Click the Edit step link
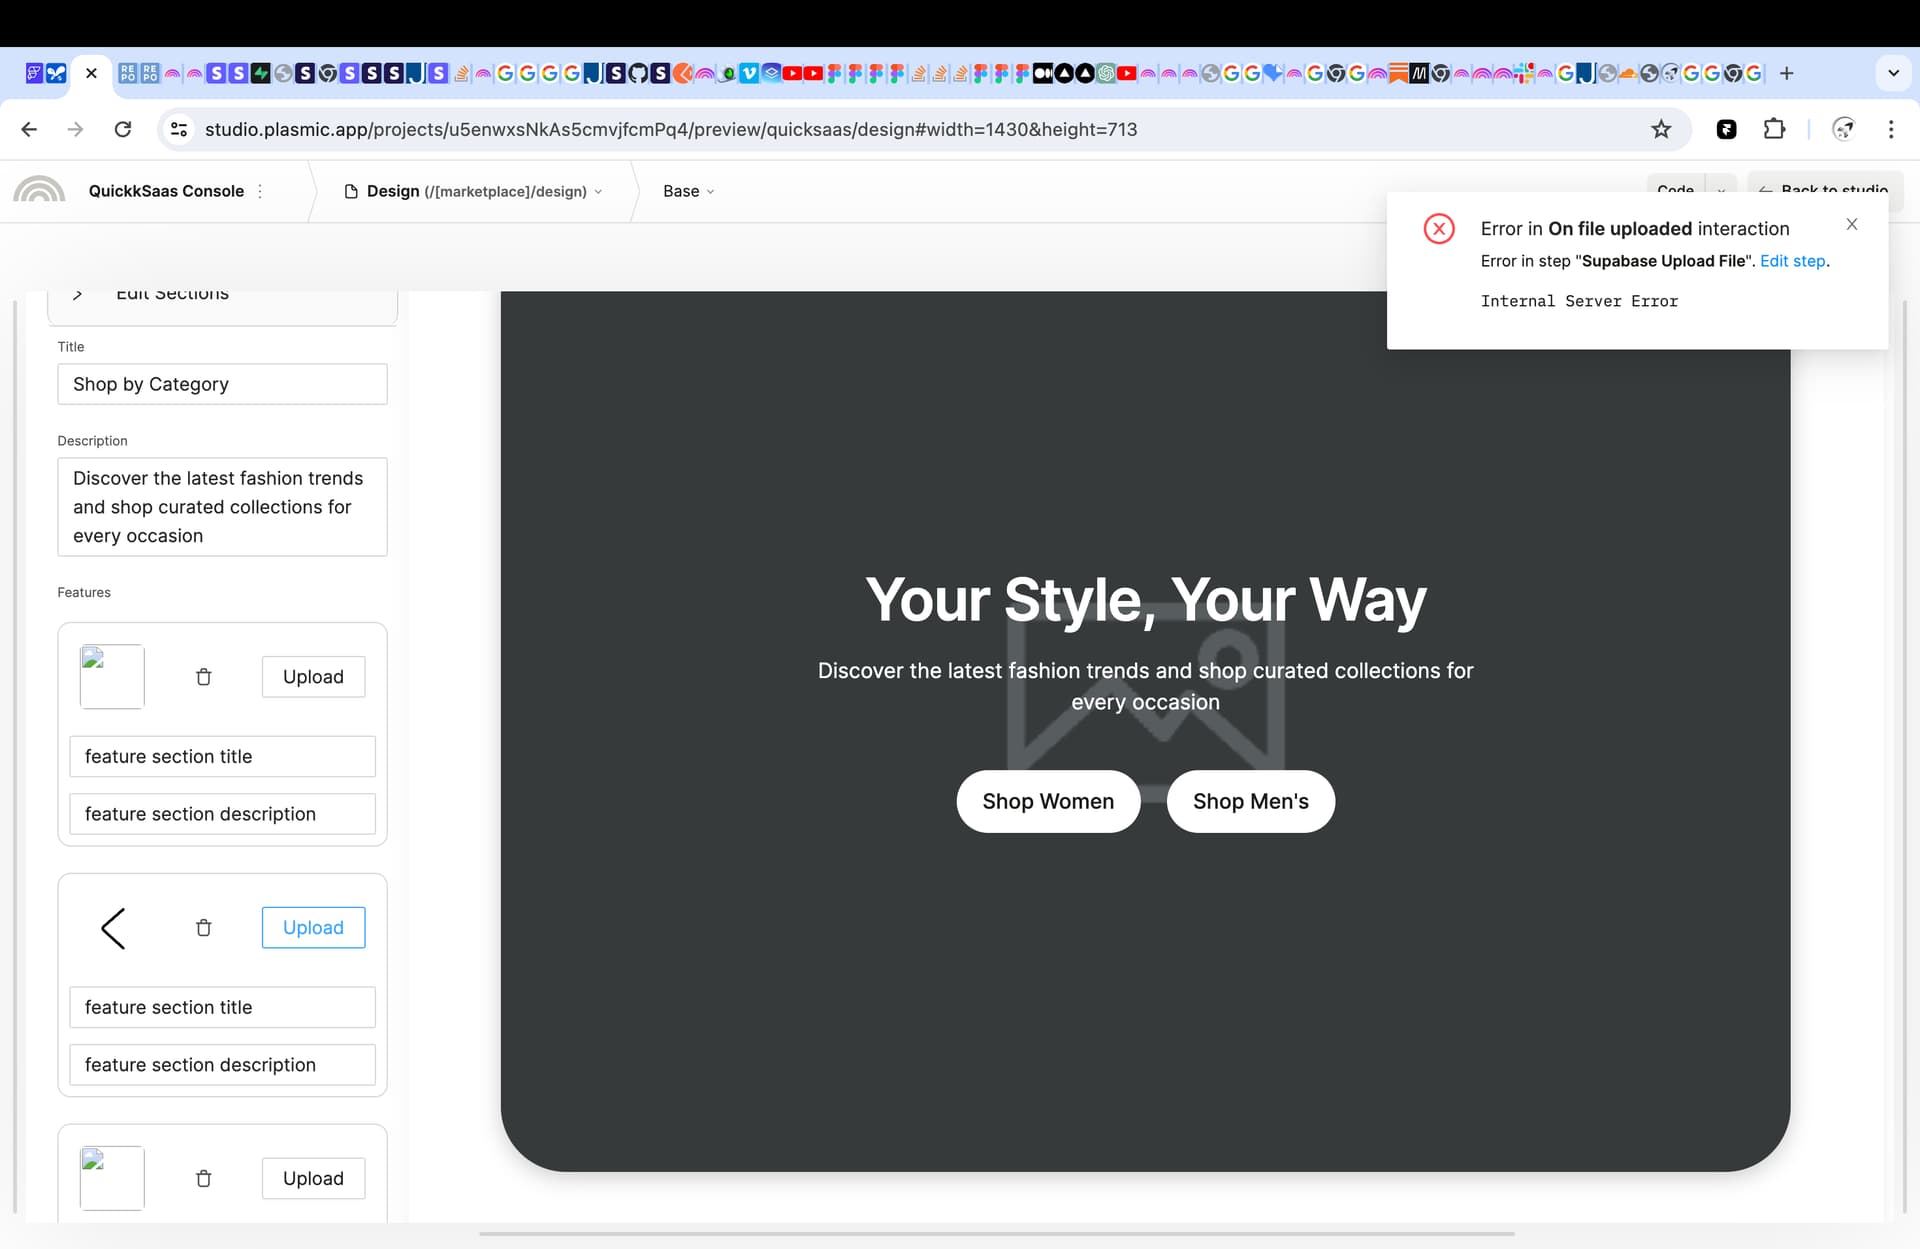The width and height of the screenshot is (1920, 1249). [1792, 261]
